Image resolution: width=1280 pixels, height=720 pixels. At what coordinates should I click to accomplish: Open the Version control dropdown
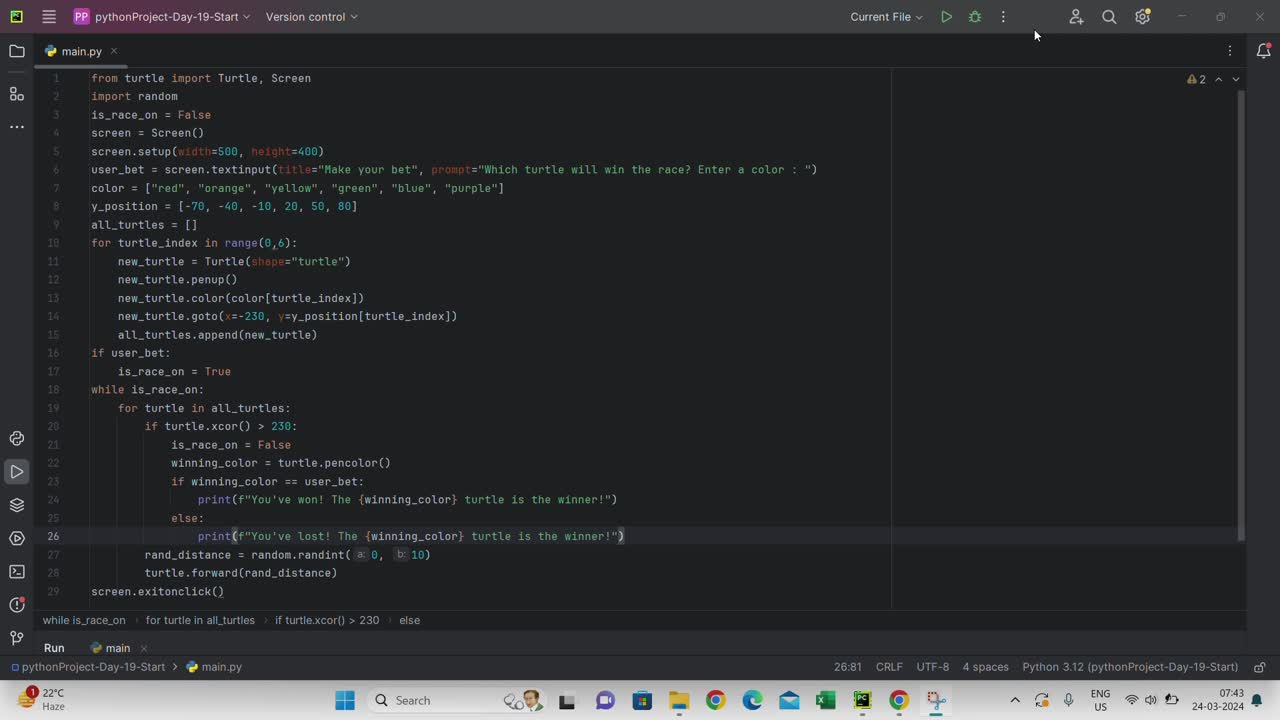click(x=311, y=17)
